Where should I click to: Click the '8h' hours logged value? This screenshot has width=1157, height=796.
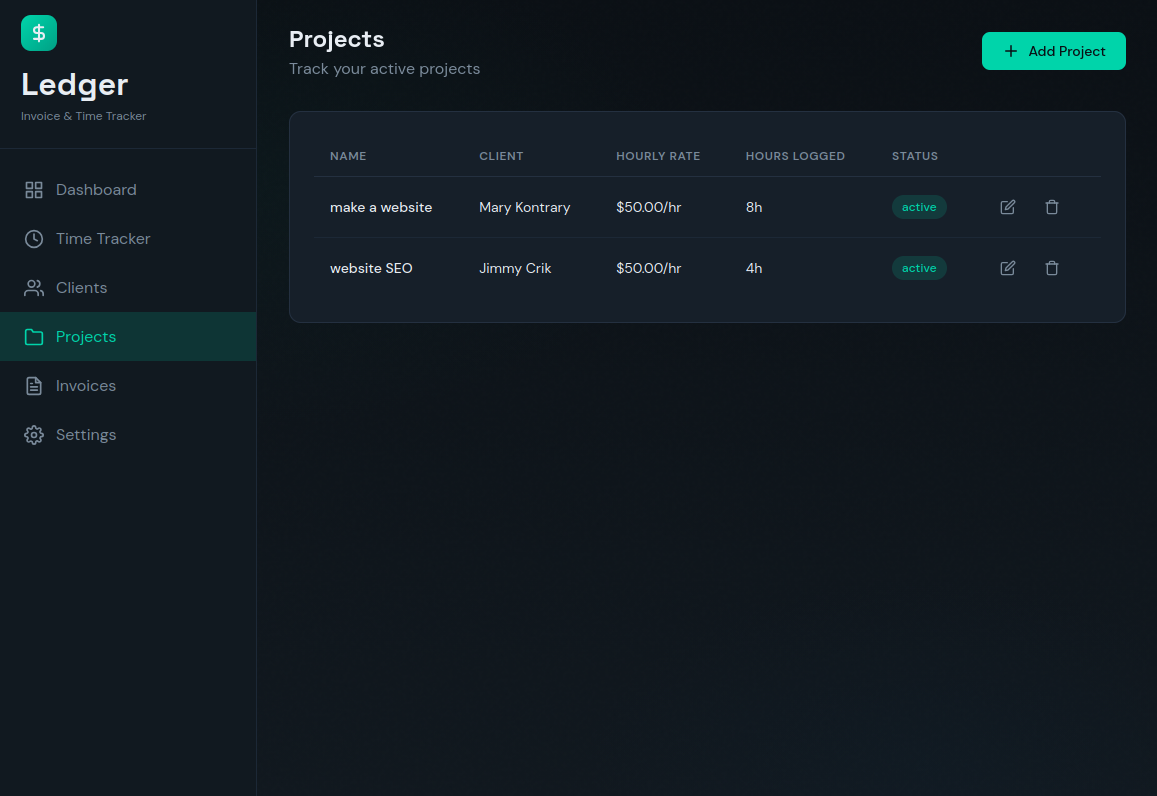[753, 207]
